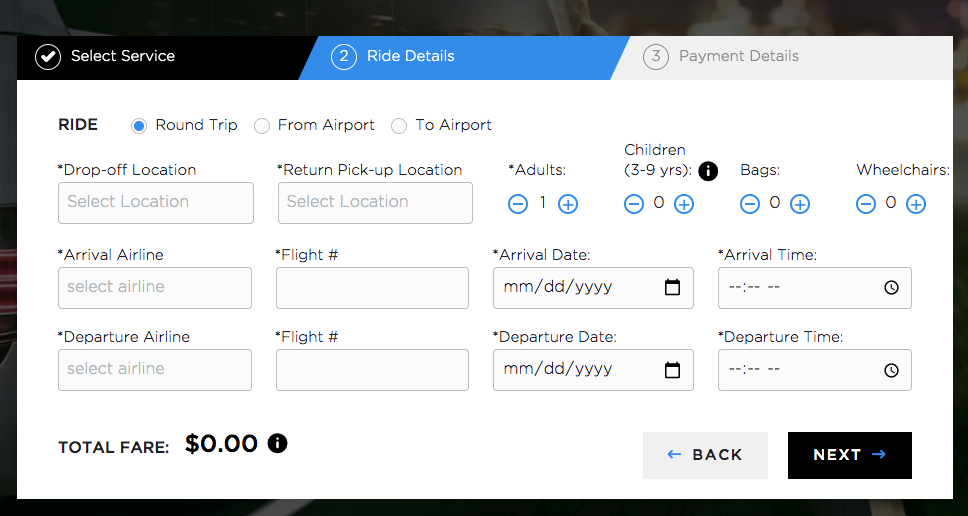Click the Back button
968x516 pixels.
tap(705, 455)
